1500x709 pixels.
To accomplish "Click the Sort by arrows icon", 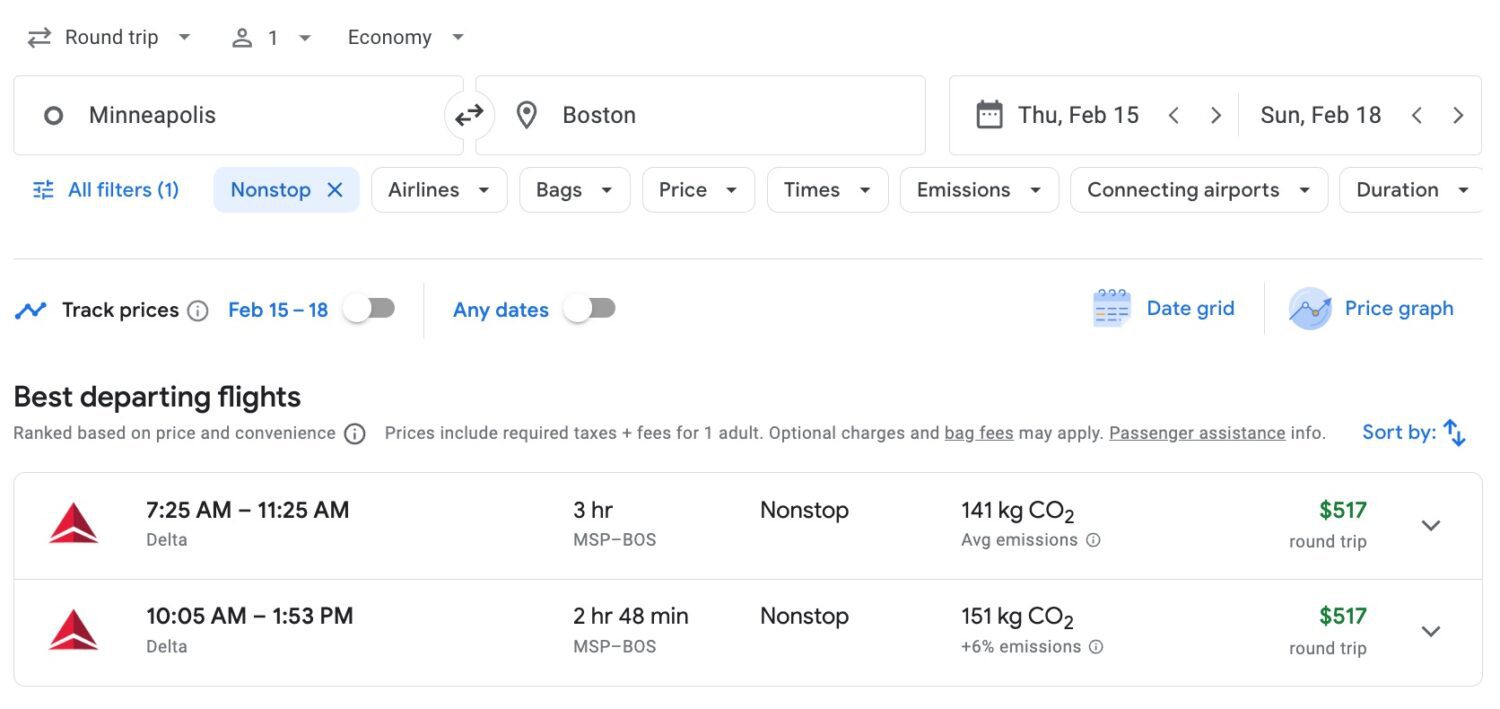I will click(1453, 432).
